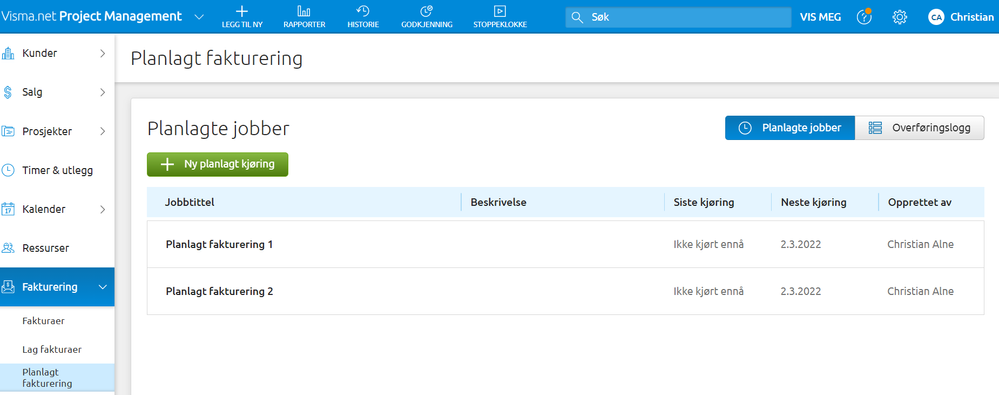Open the VIS MEG link
Viewport: 999px width, 395px height.
pyautogui.click(x=821, y=17)
